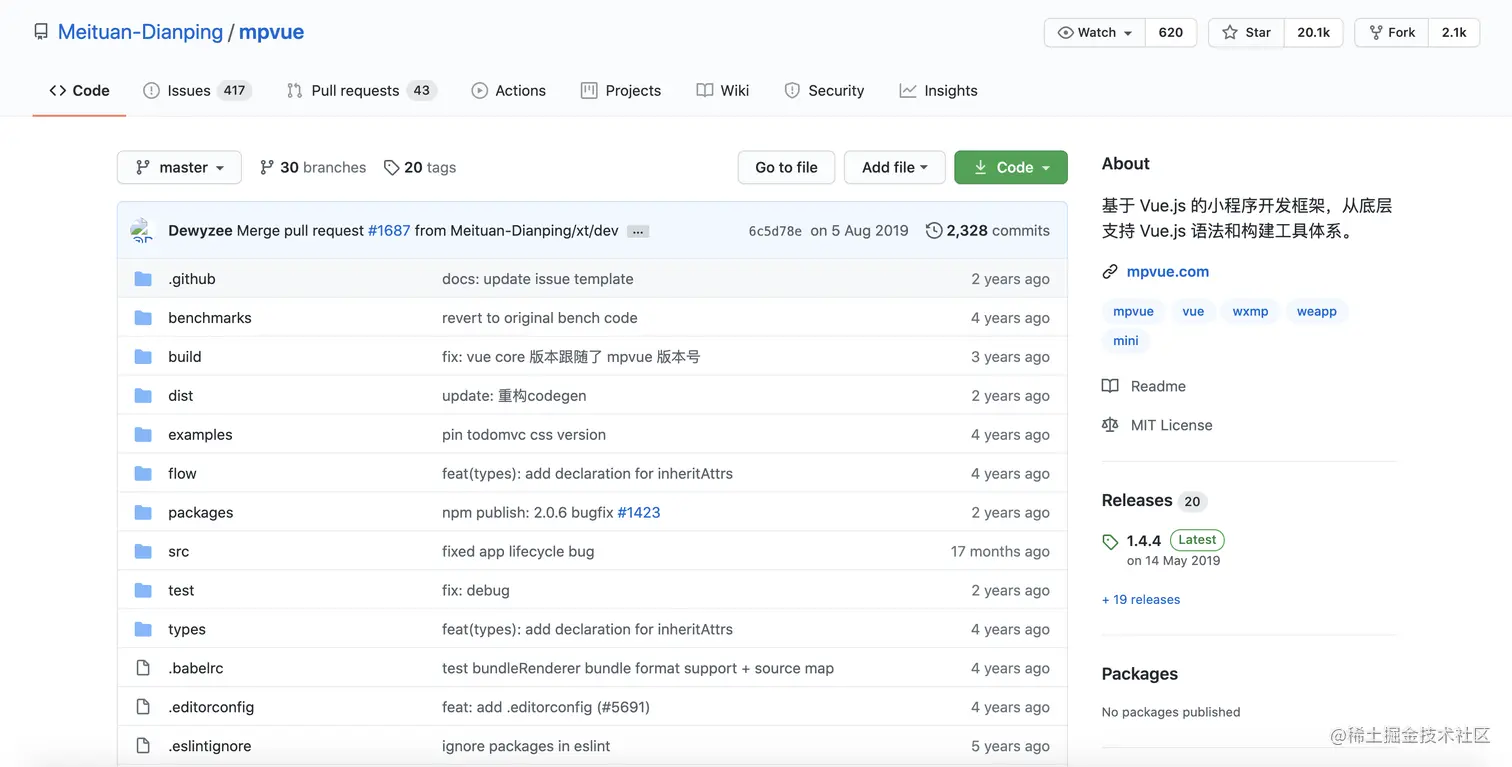Open the green Code download dropdown

[x=1011, y=167]
